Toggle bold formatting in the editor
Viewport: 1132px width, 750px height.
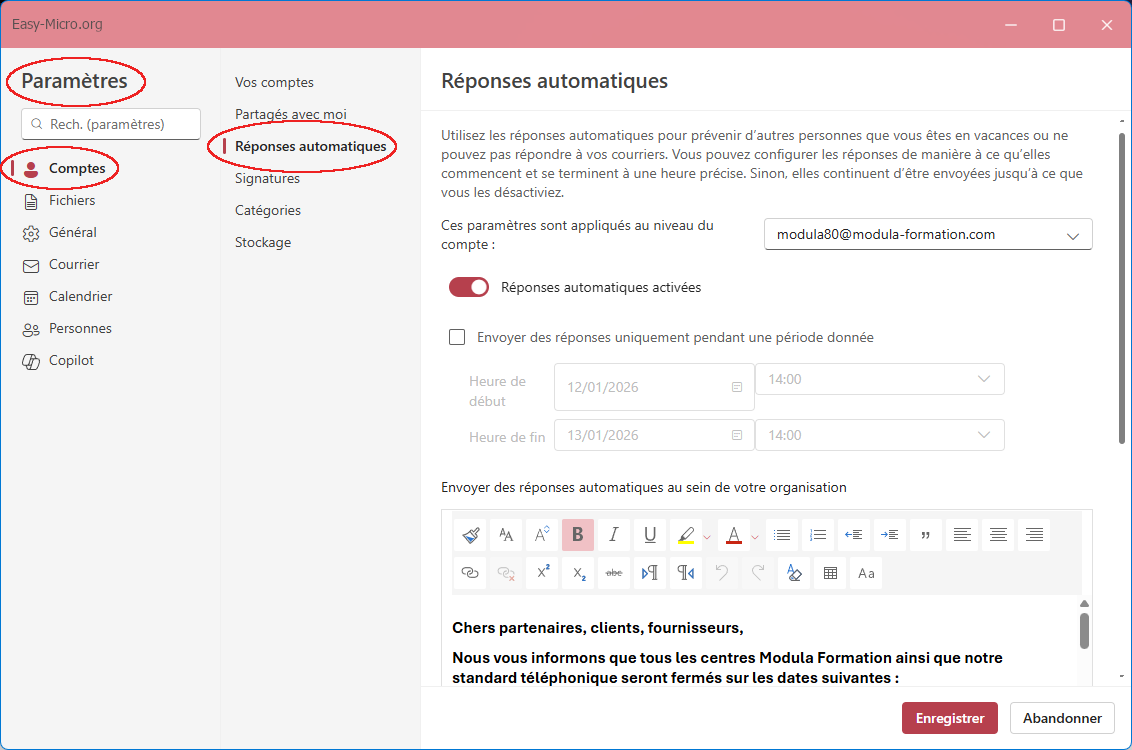pos(578,535)
